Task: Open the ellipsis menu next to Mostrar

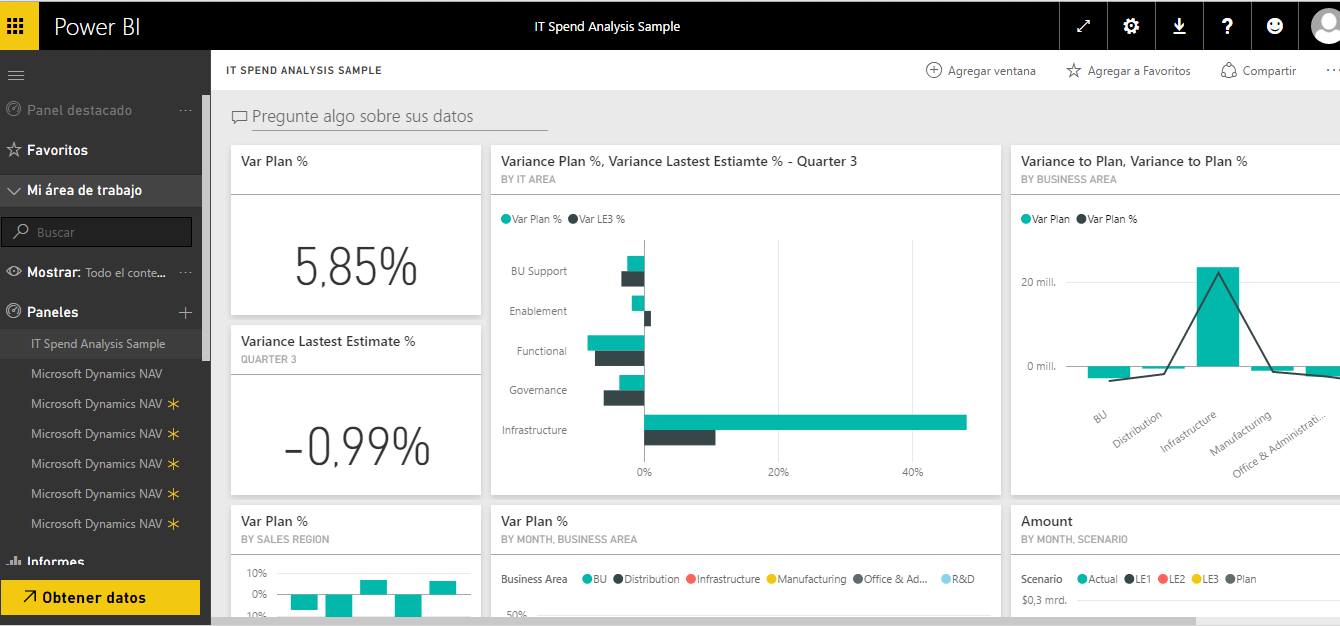Action: (185, 271)
